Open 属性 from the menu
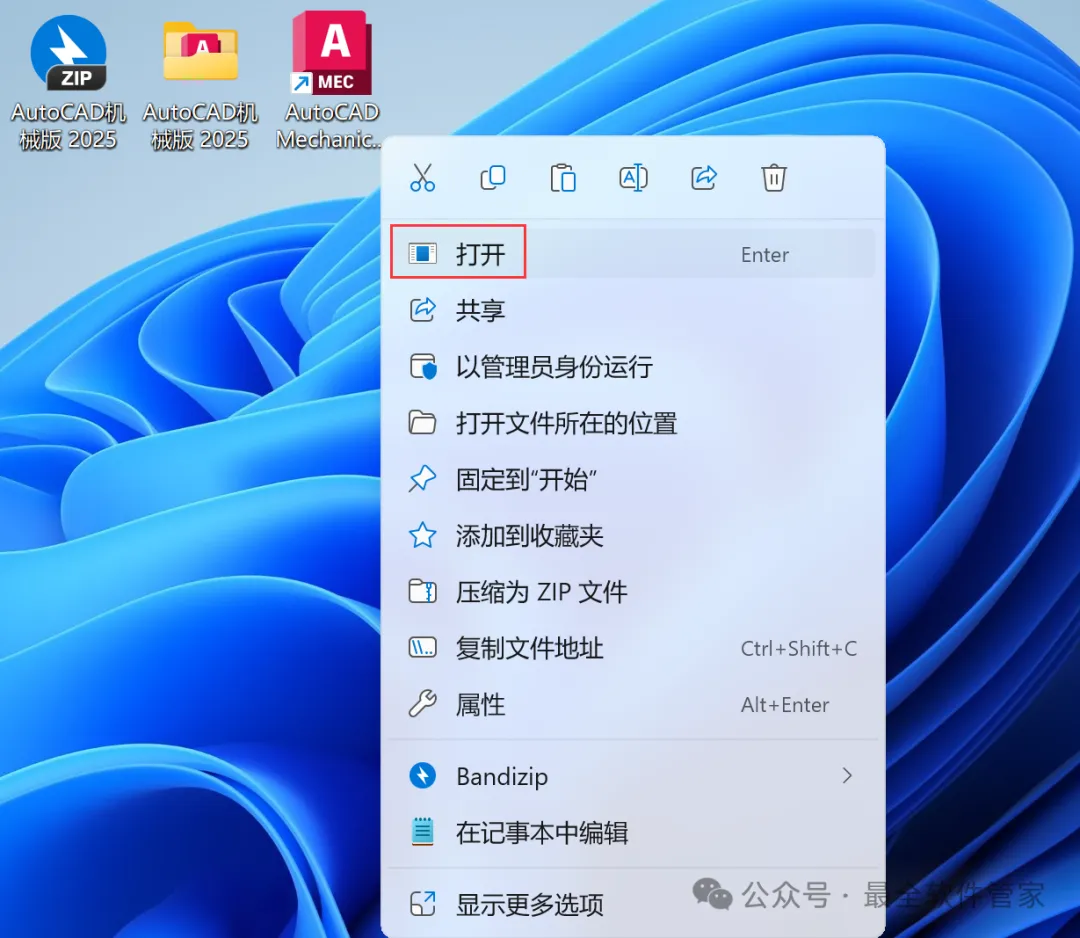Viewport: 1080px width, 938px height. coord(632,705)
